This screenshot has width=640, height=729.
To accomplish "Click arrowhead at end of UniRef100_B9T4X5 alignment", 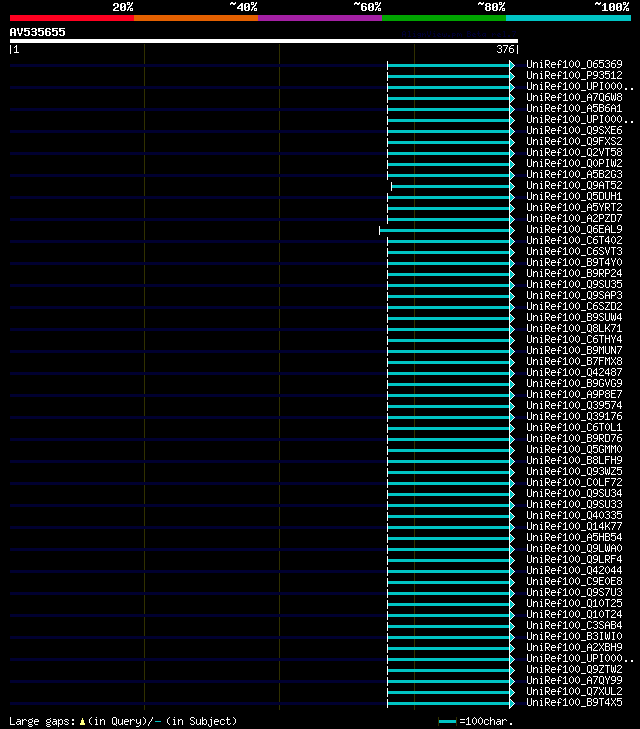I will pyautogui.click(x=512, y=703).
